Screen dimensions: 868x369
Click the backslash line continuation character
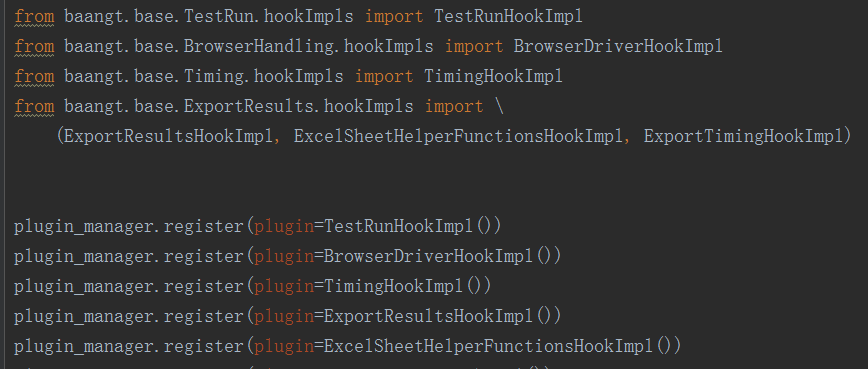point(499,106)
